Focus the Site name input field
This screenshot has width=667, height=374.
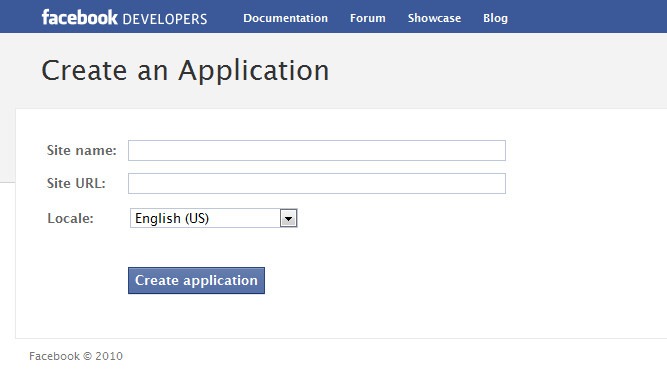pos(317,151)
